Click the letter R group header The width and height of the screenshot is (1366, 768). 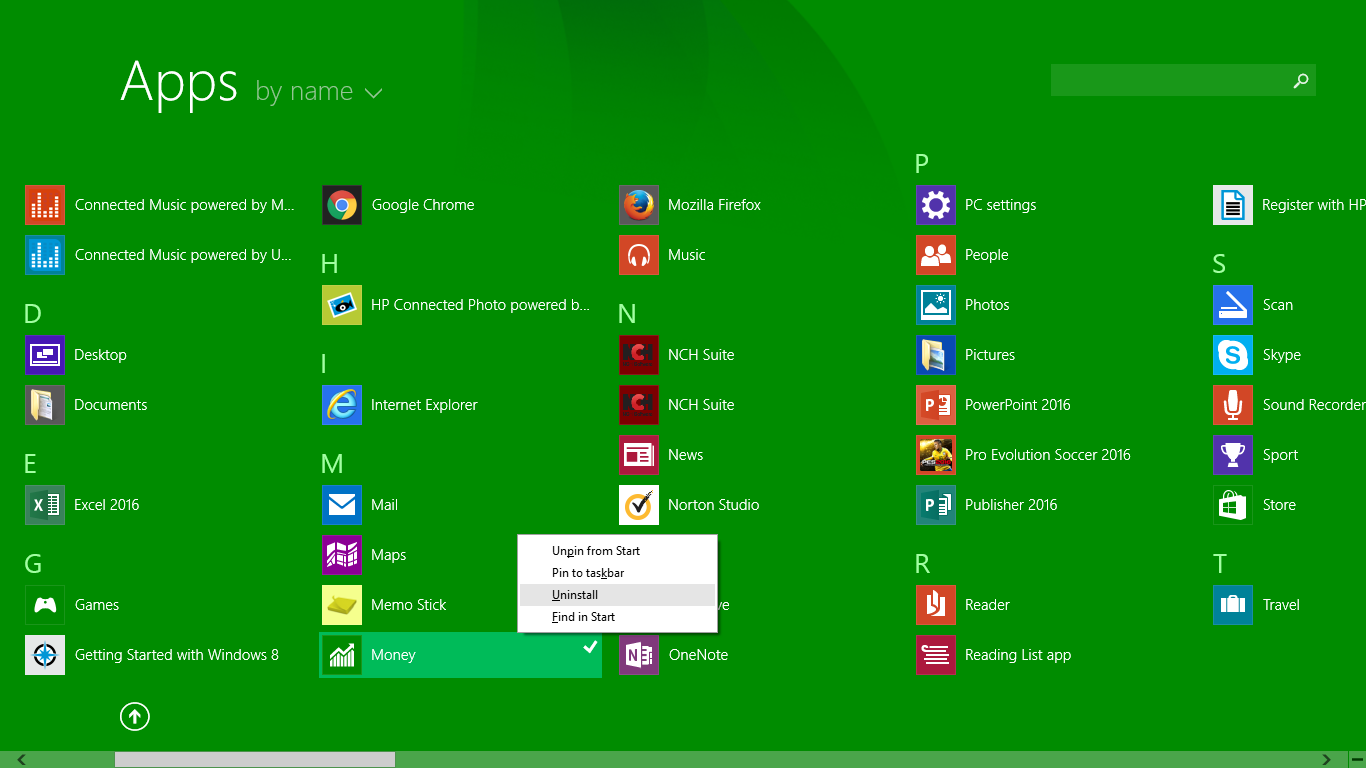pos(922,564)
